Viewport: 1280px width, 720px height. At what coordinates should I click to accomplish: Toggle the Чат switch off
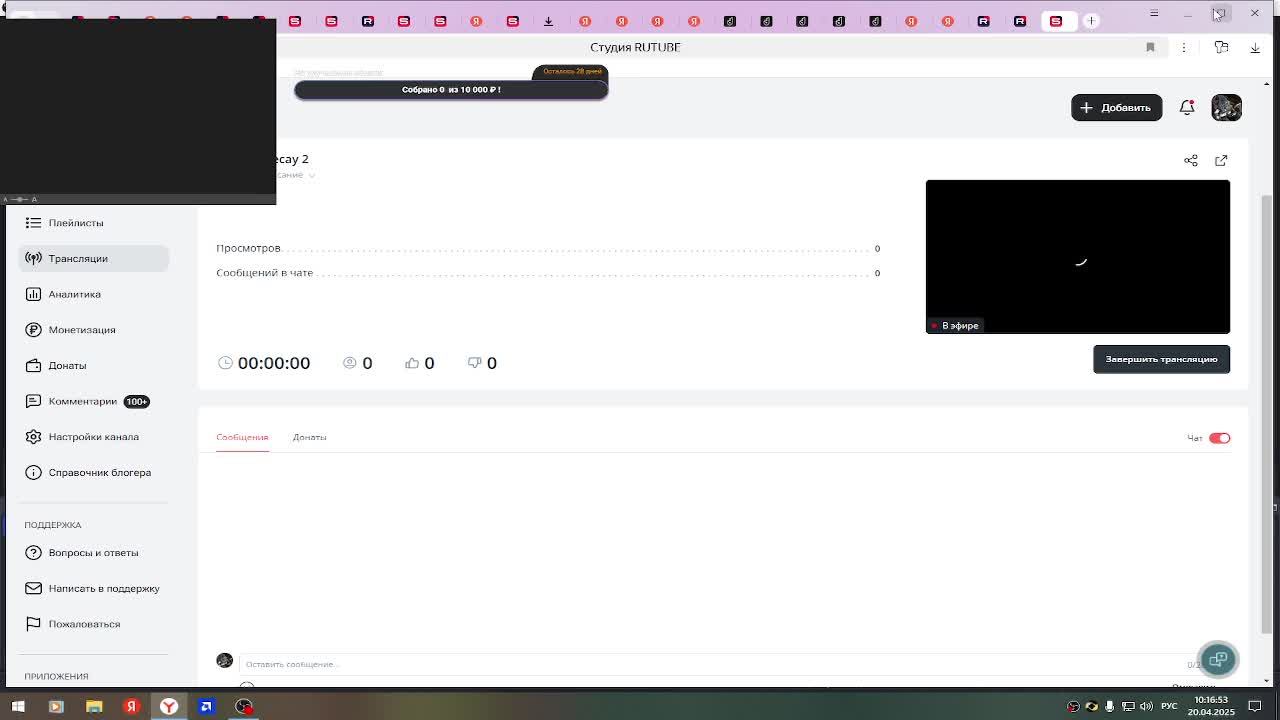(x=1219, y=438)
